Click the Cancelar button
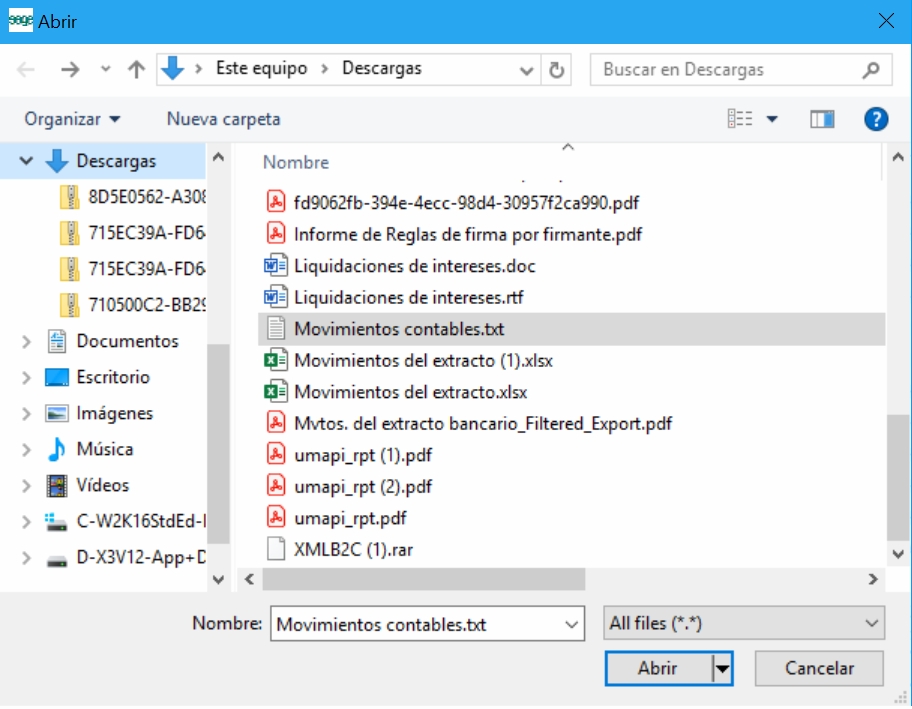The width and height of the screenshot is (912, 709). pos(819,669)
